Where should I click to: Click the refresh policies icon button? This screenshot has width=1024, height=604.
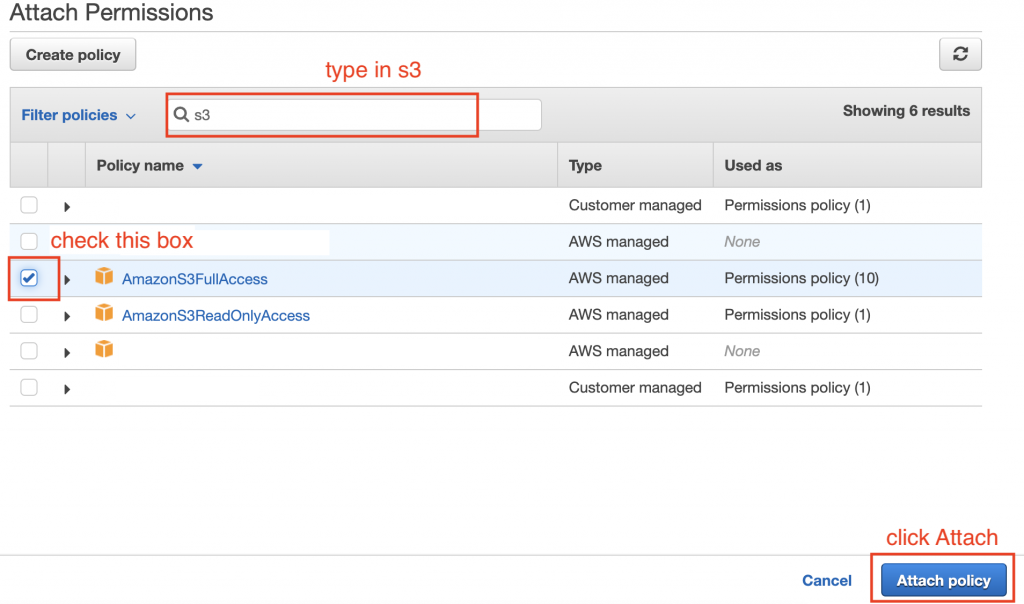pos(960,54)
